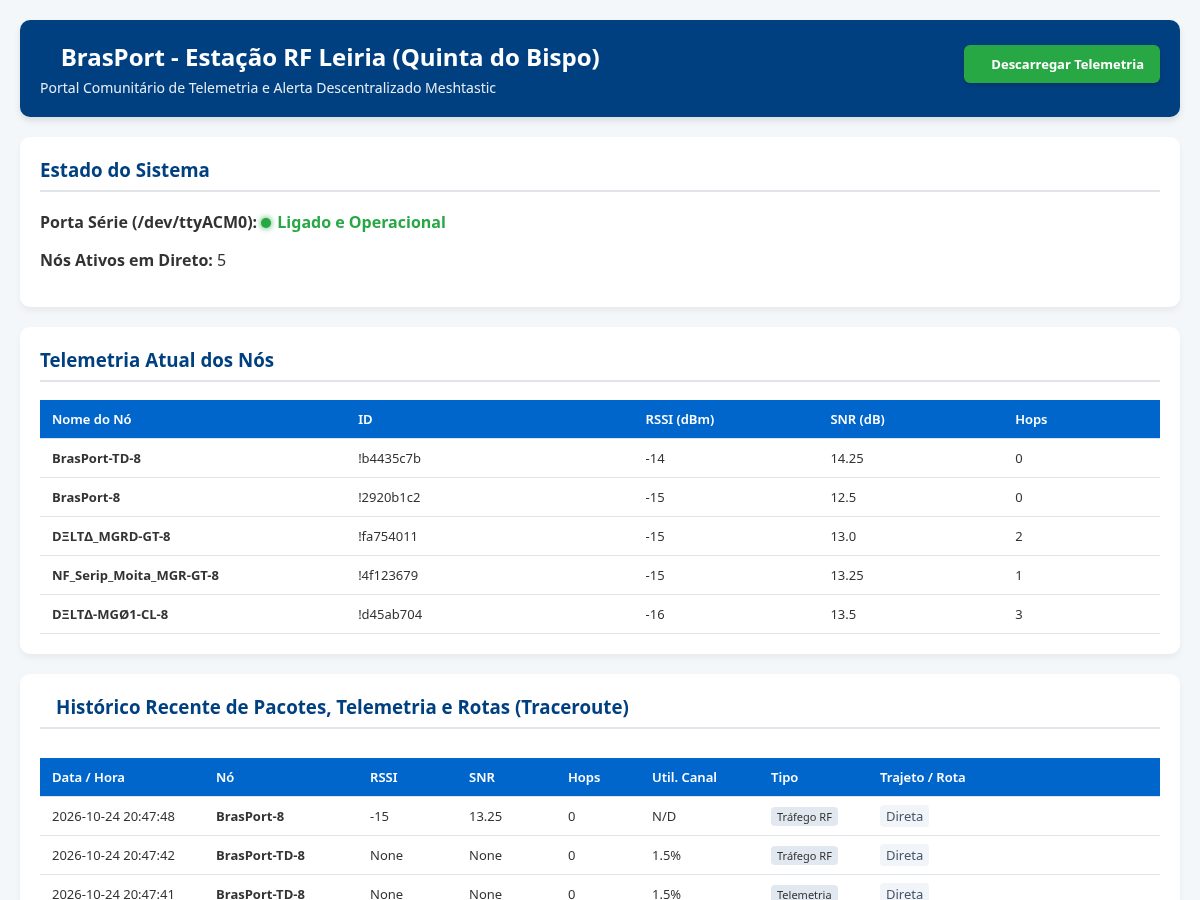Click the 'Hops' header in the node telemetry table
The height and width of the screenshot is (900, 1200).
point(1031,419)
